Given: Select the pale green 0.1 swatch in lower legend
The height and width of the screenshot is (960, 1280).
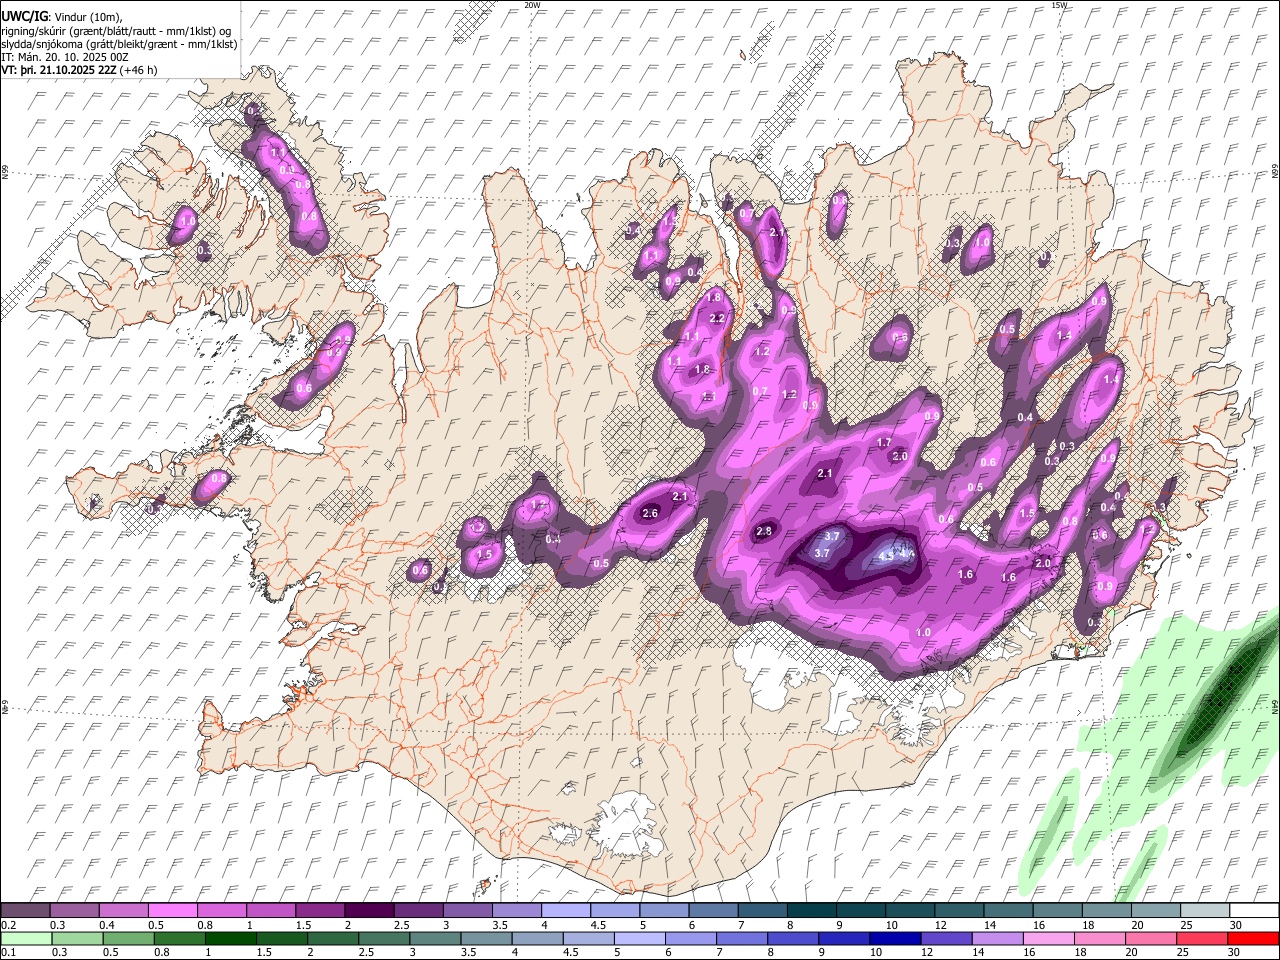Looking at the screenshot, I should point(25,938).
